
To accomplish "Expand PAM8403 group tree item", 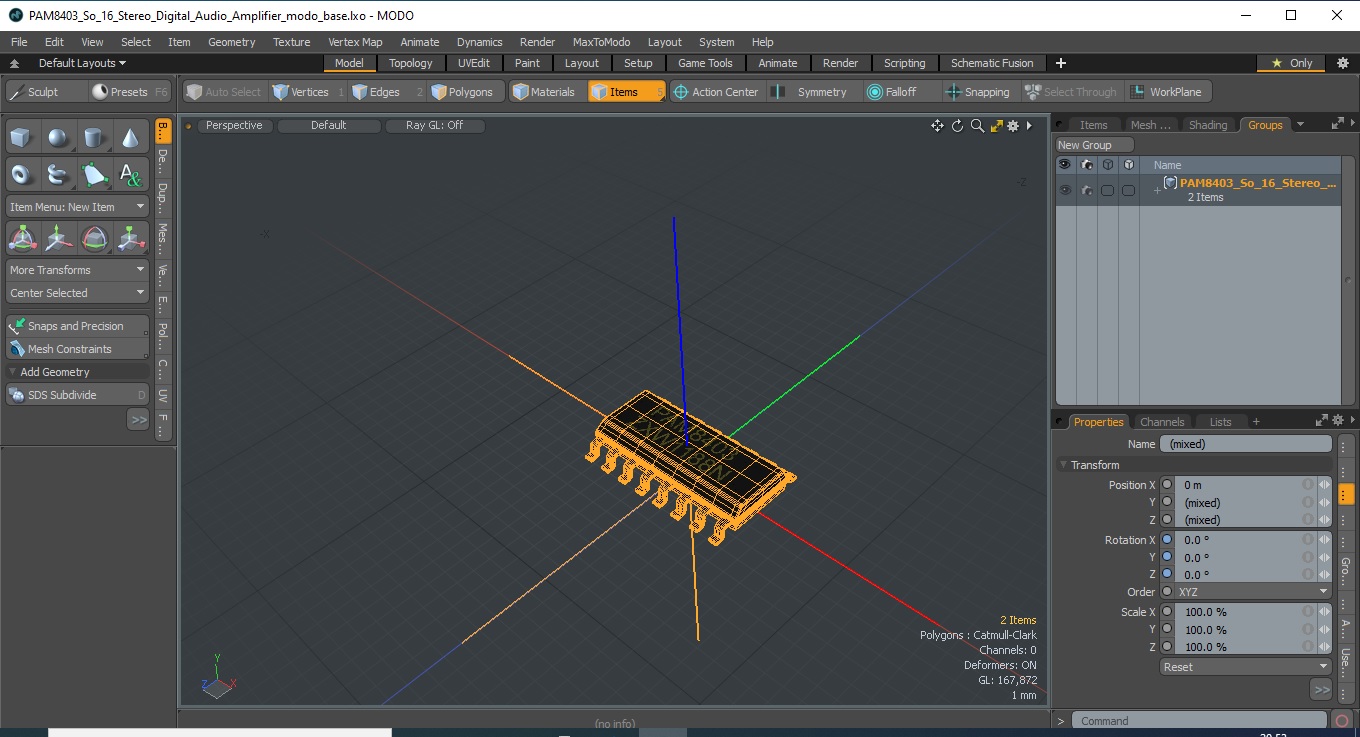I will pyautogui.click(x=1157, y=190).
